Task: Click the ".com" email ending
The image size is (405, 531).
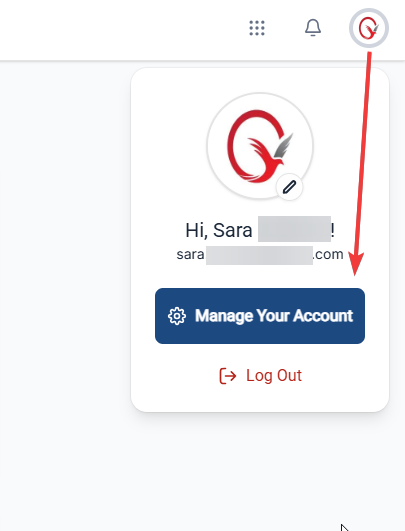Action: [328, 254]
